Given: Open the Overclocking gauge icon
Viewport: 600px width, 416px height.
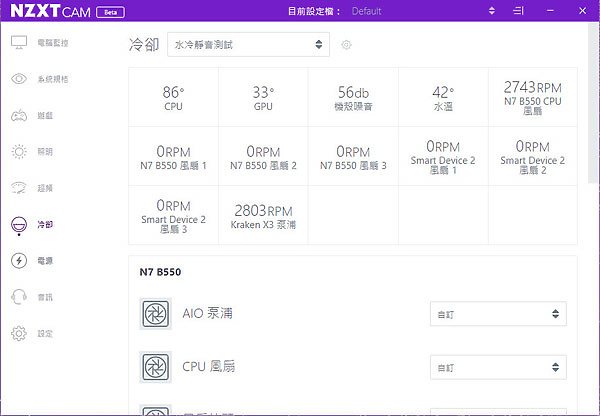Looking at the screenshot, I should [x=19, y=188].
